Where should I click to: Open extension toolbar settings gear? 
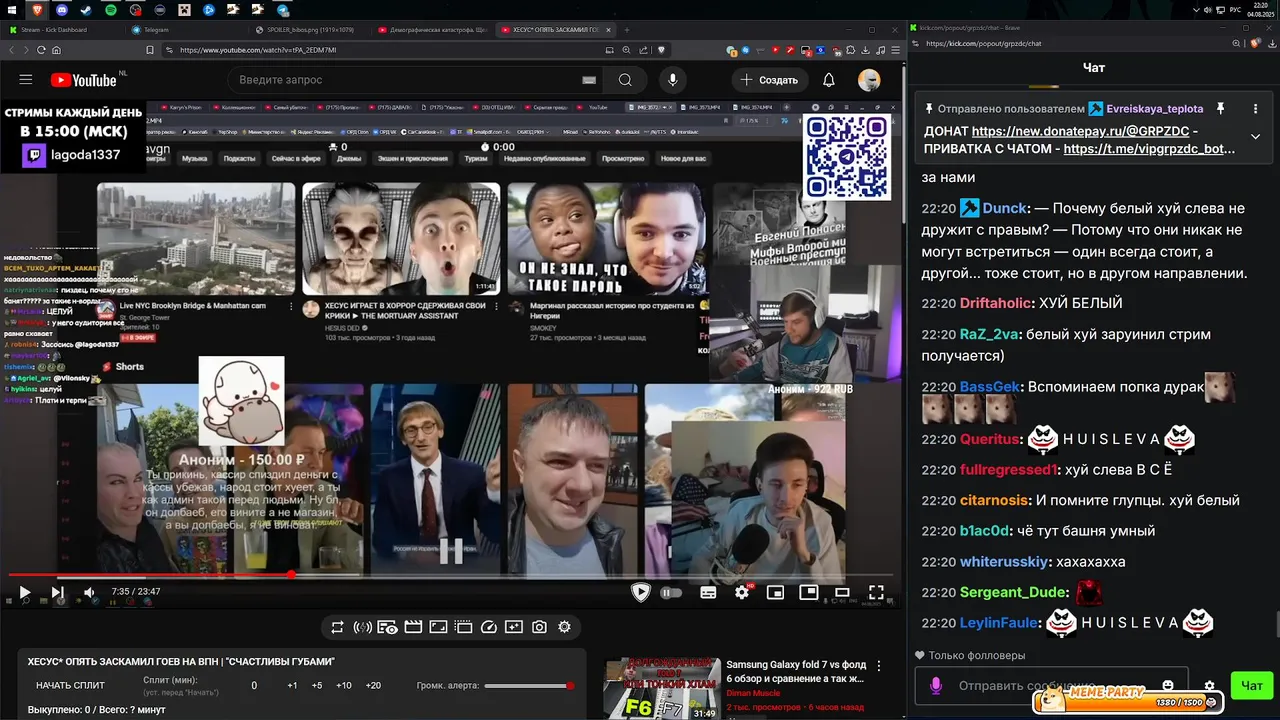[564, 627]
